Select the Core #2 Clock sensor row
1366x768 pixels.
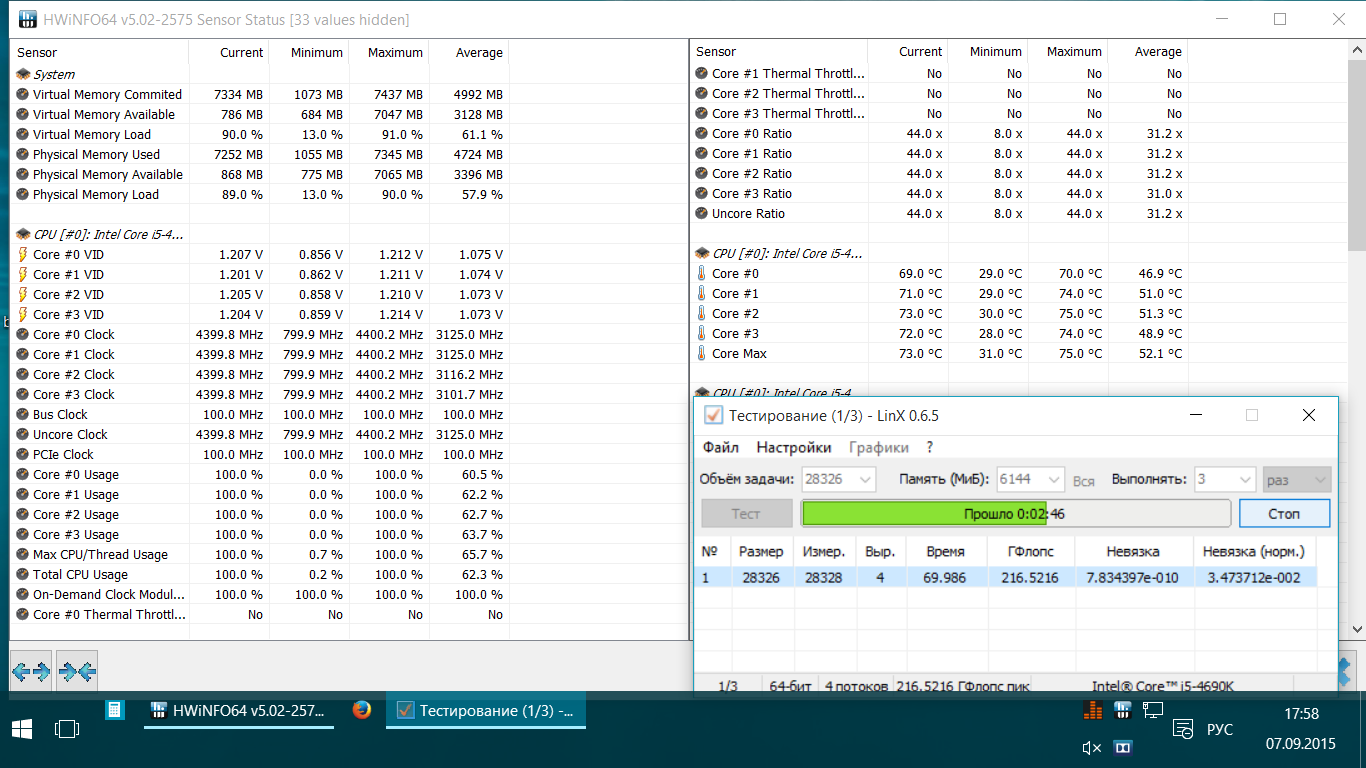tap(260, 374)
